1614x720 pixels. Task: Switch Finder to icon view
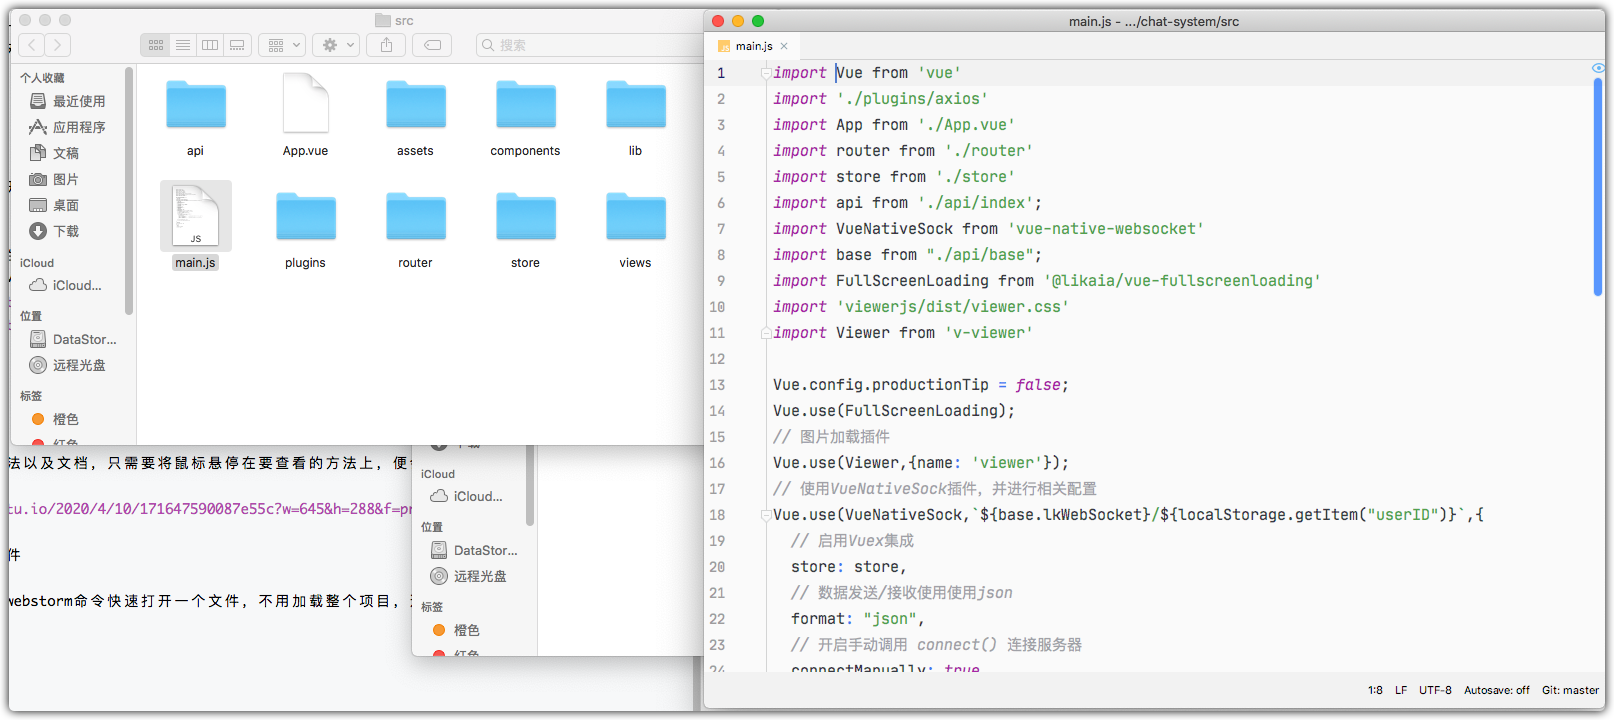(x=156, y=45)
